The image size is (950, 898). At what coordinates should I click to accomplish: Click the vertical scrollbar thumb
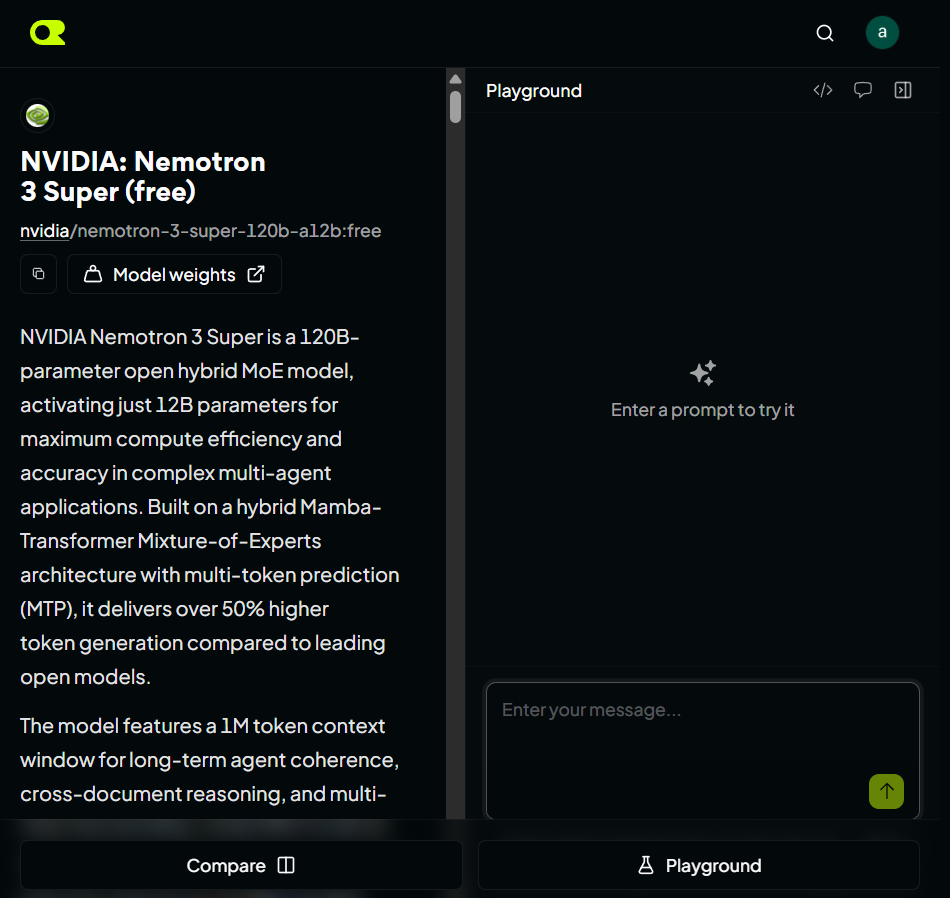coord(456,107)
